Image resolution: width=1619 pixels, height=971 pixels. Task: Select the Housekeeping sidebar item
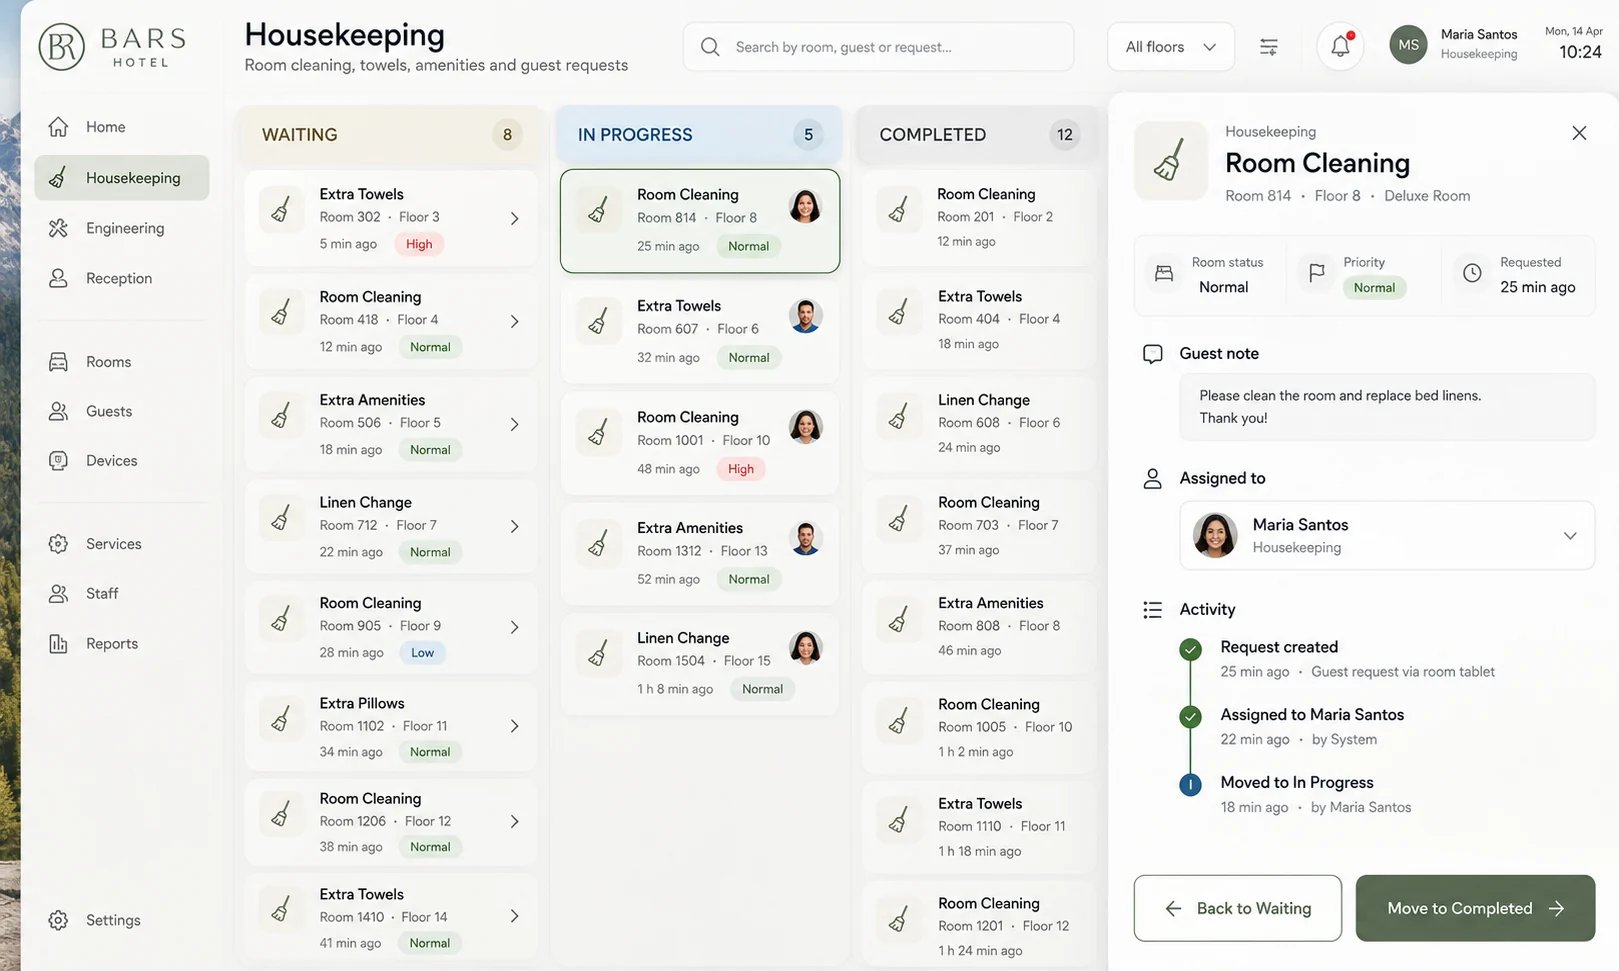pos(122,178)
